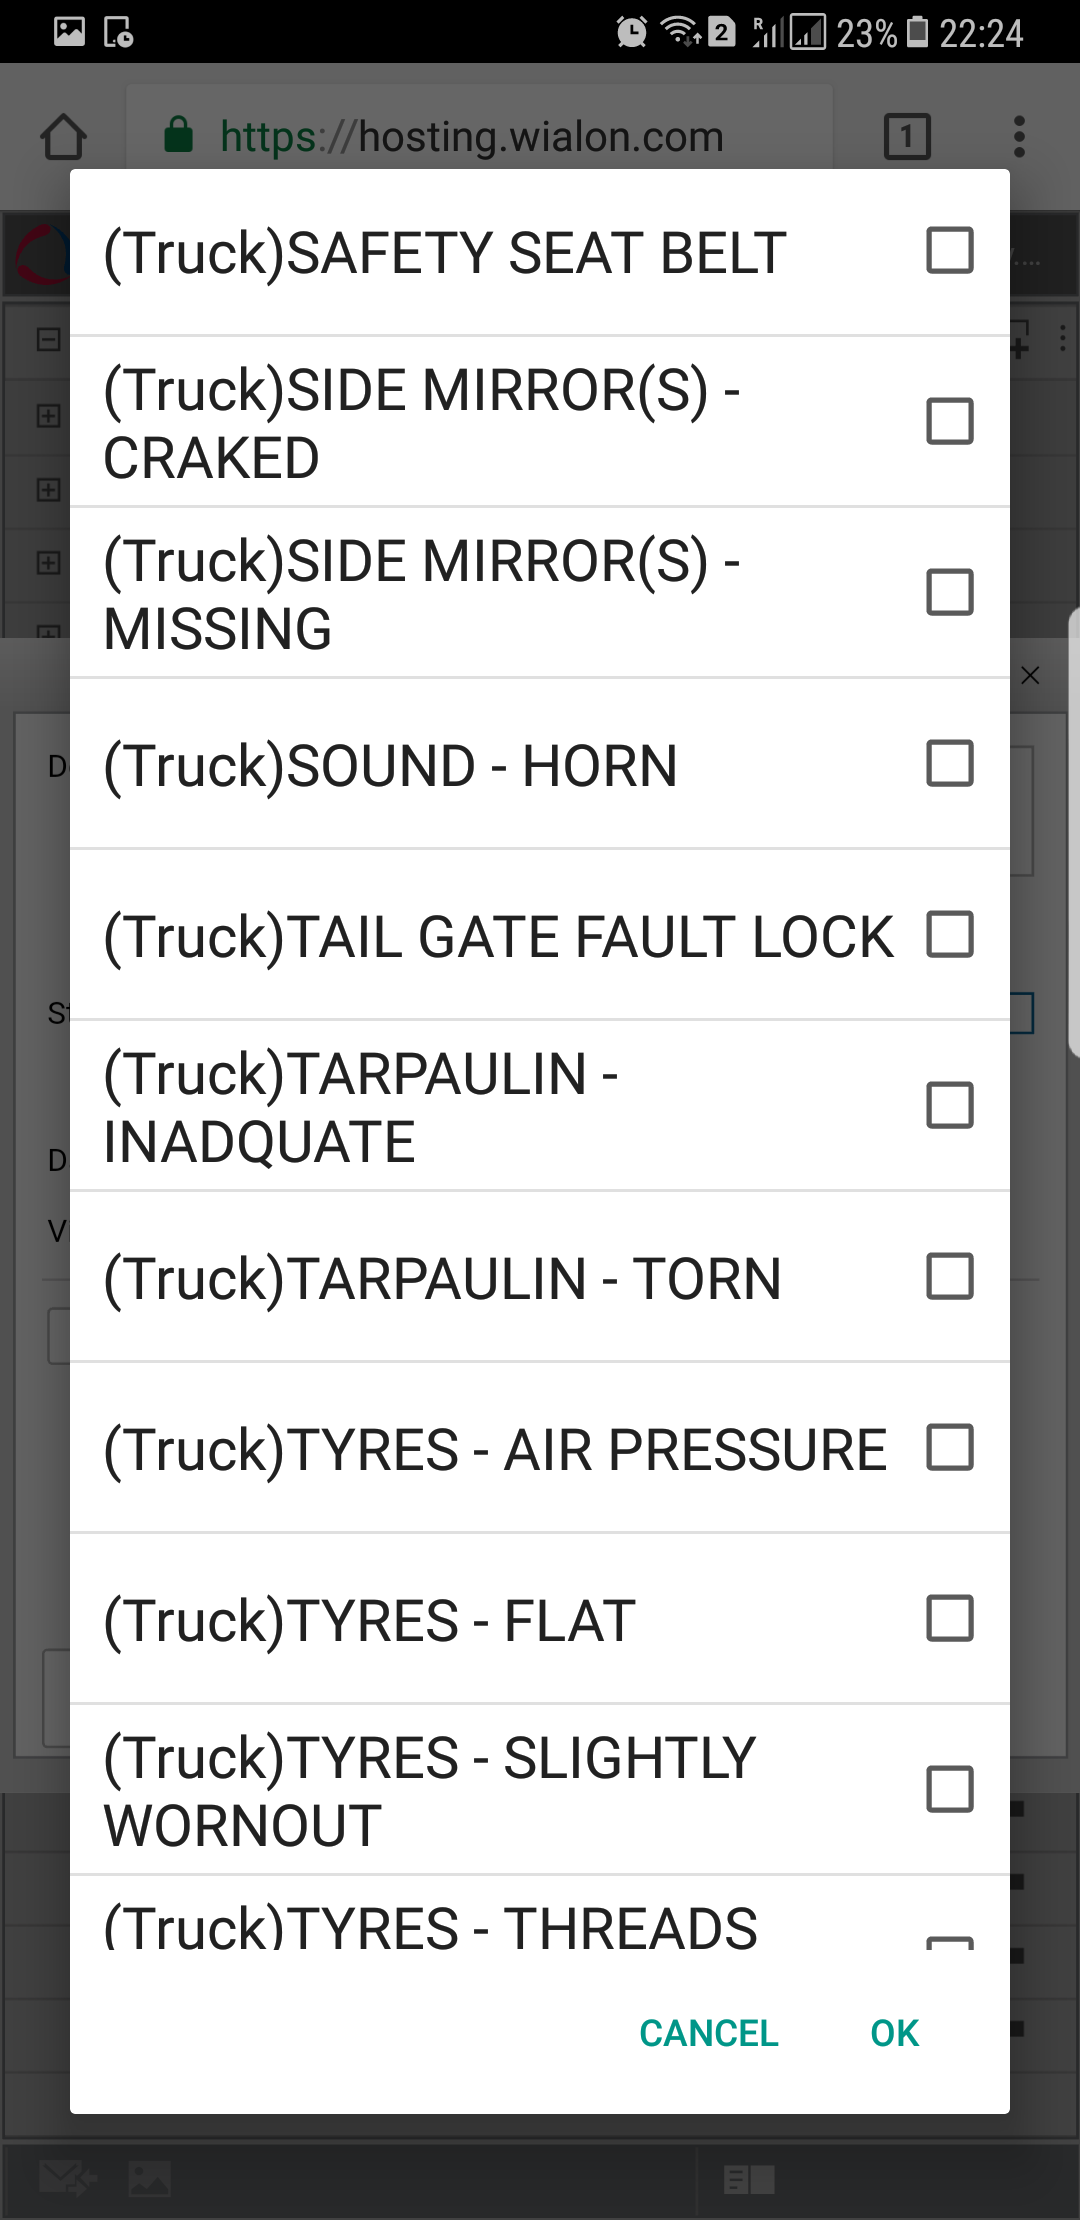Mark TYRES - AIR PRESSURE checkbox
Image resolution: width=1080 pixels, height=2220 pixels.
point(949,1448)
